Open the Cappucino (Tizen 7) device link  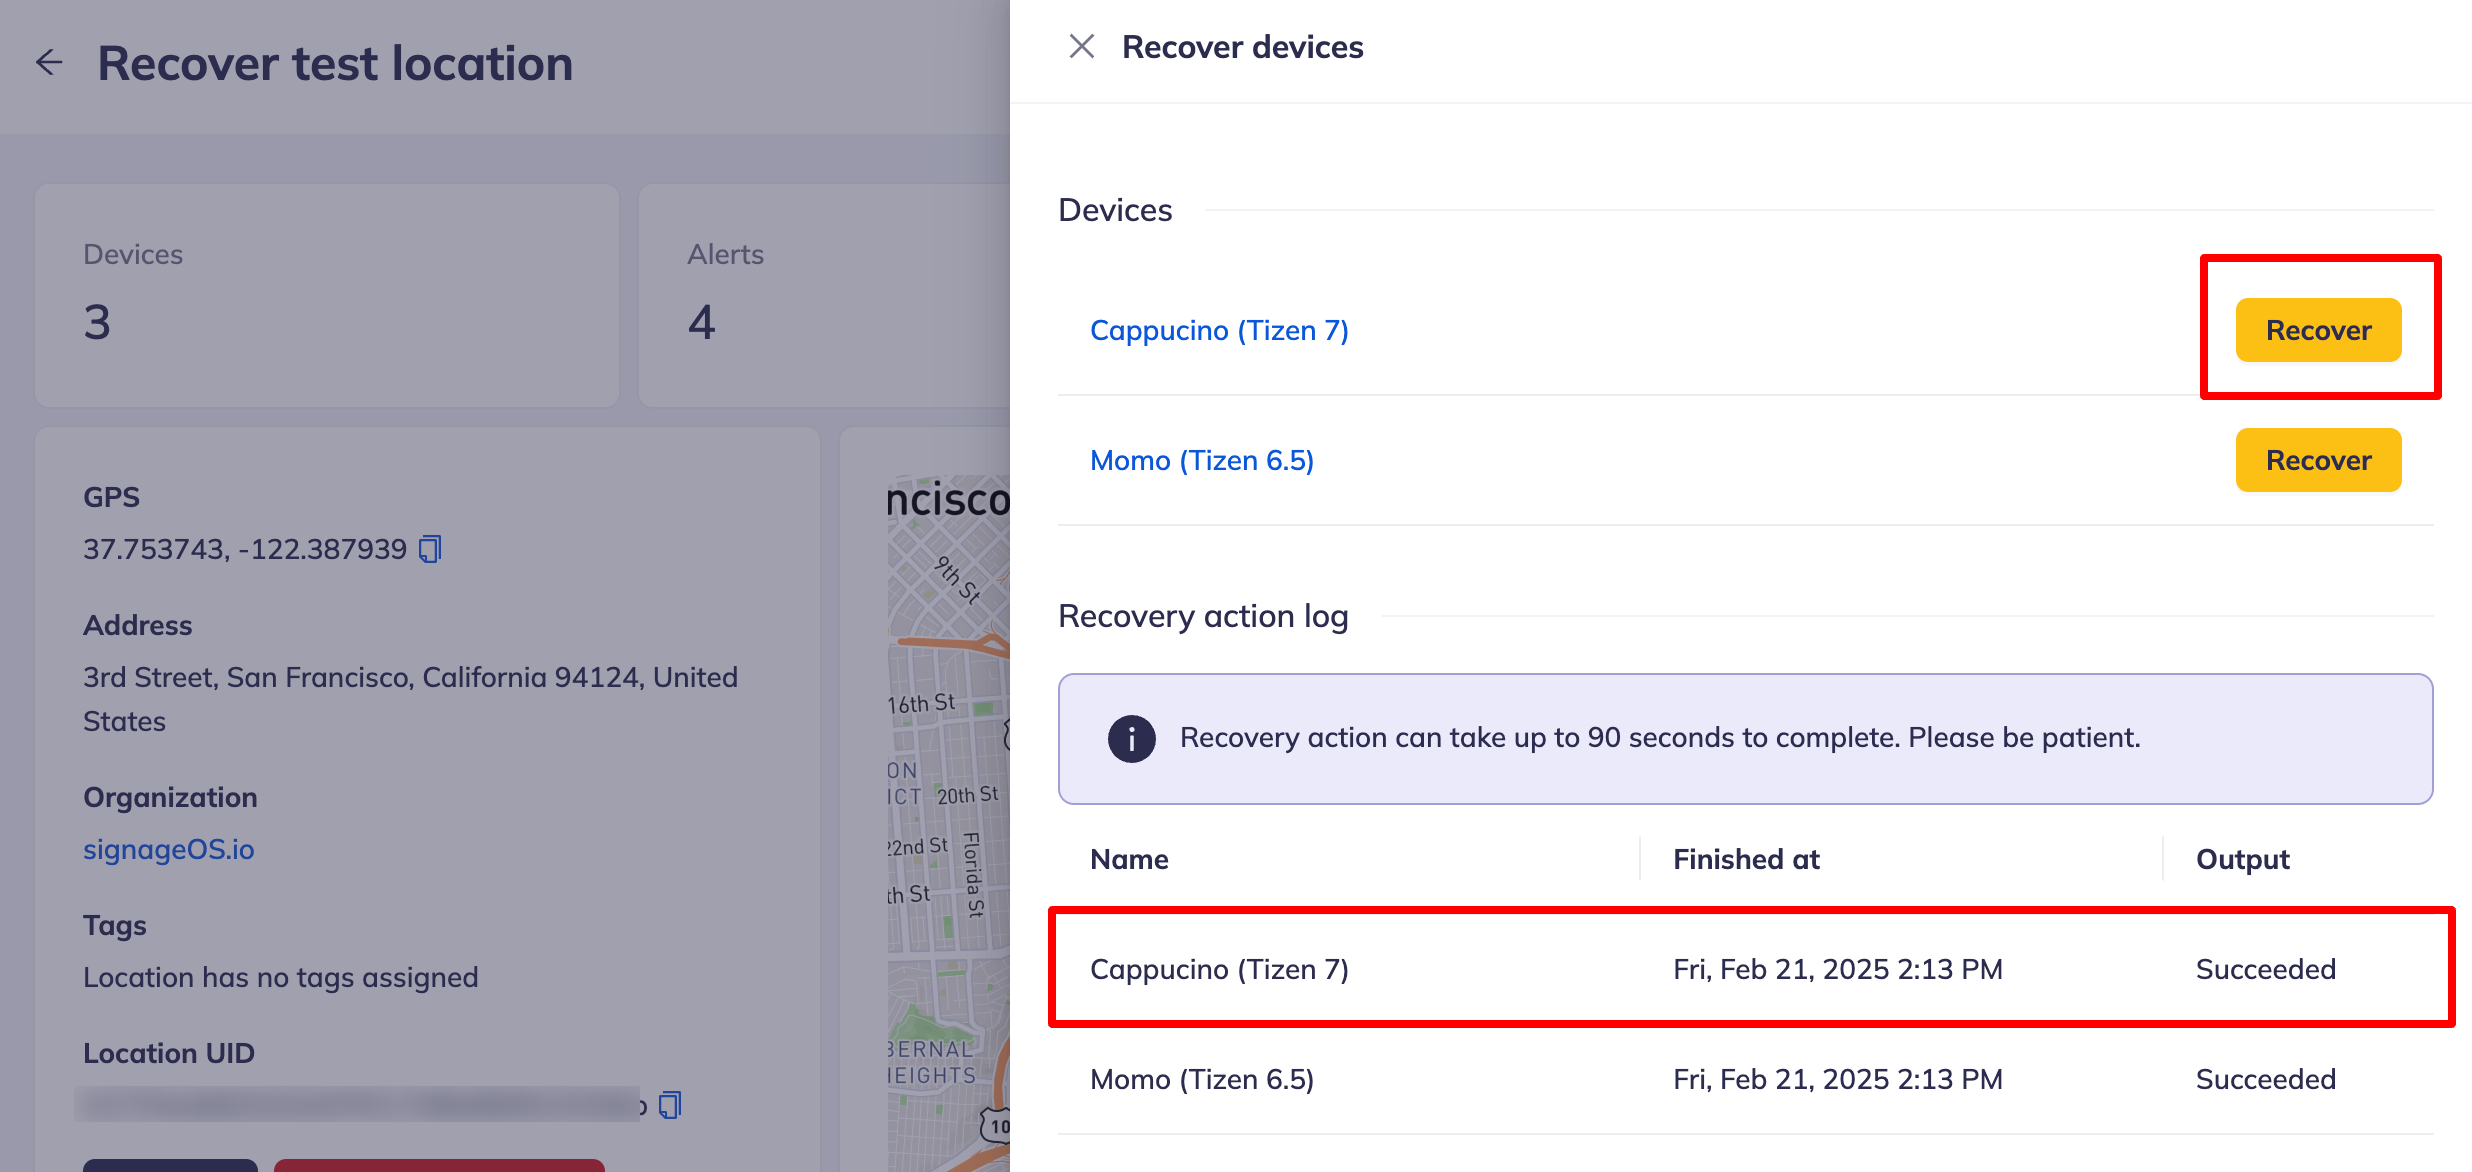(x=1218, y=330)
